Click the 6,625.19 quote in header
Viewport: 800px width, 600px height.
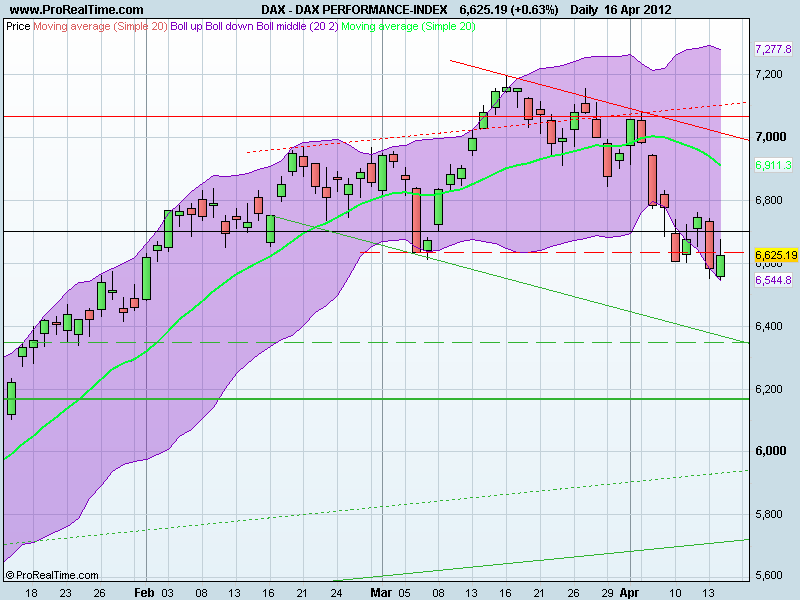[x=483, y=10]
